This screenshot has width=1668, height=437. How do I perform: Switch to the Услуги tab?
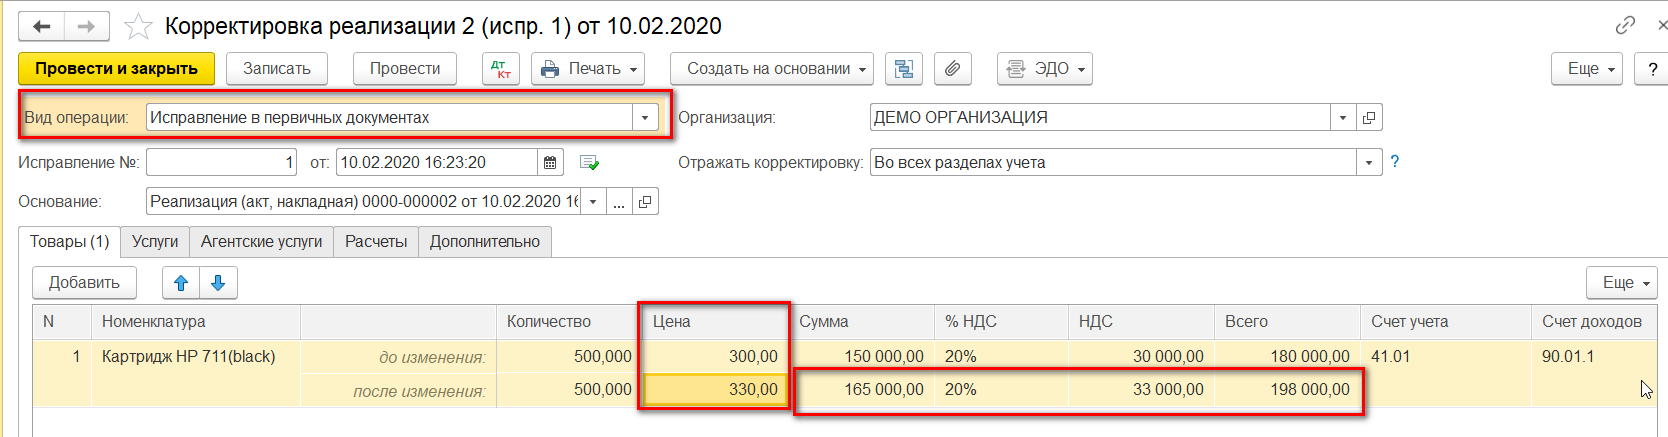pyautogui.click(x=155, y=242)
